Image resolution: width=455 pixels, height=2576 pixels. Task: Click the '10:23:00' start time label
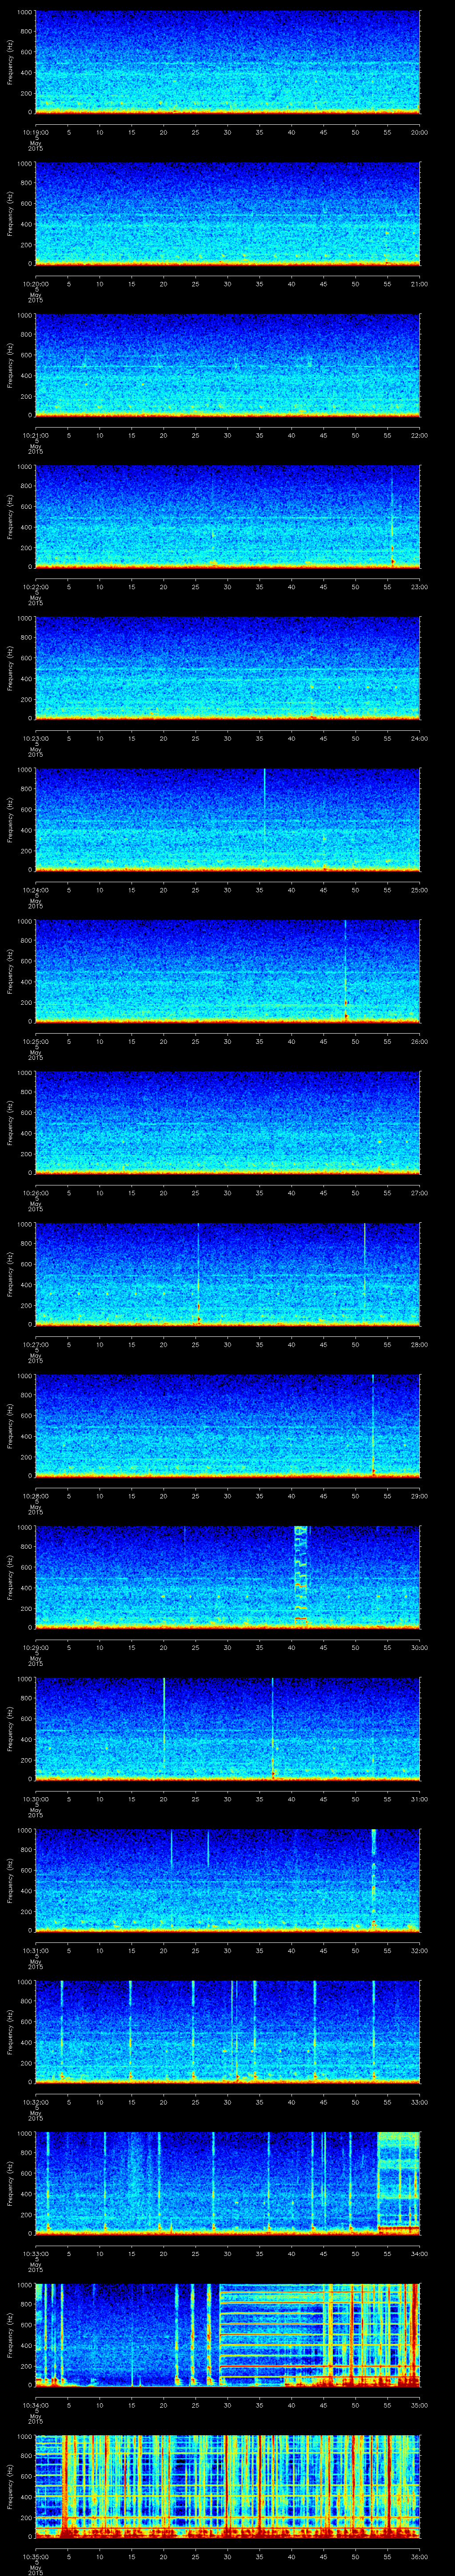pos(35,738)
